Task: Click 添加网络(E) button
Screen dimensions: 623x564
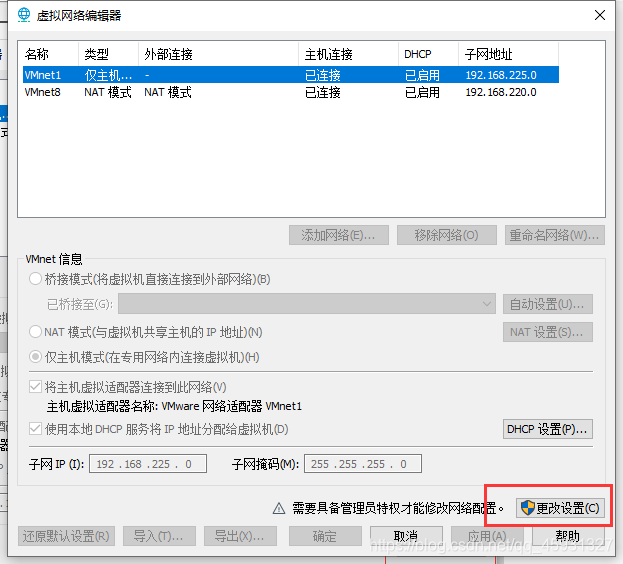Action: [x=339, y=235]
